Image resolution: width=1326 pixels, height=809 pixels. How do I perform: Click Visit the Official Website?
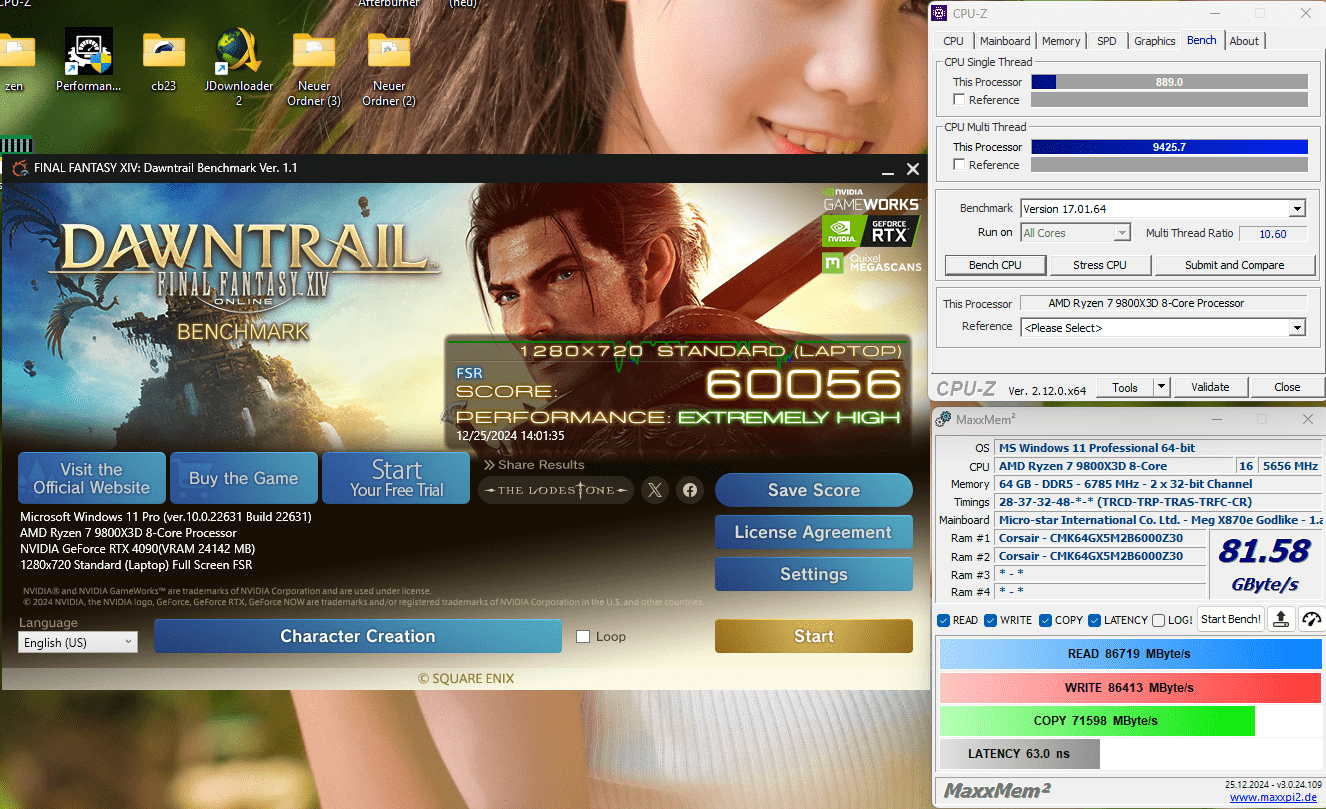click(92, 478)
